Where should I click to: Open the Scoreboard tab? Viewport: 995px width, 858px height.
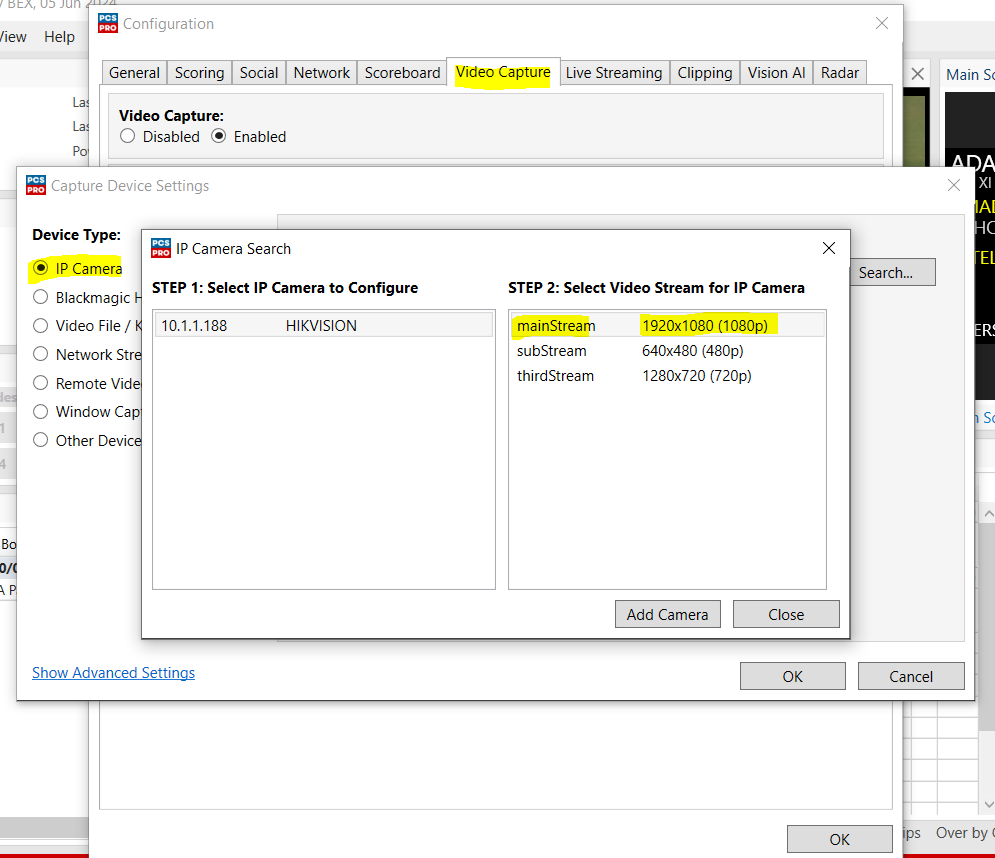(402, 73)
